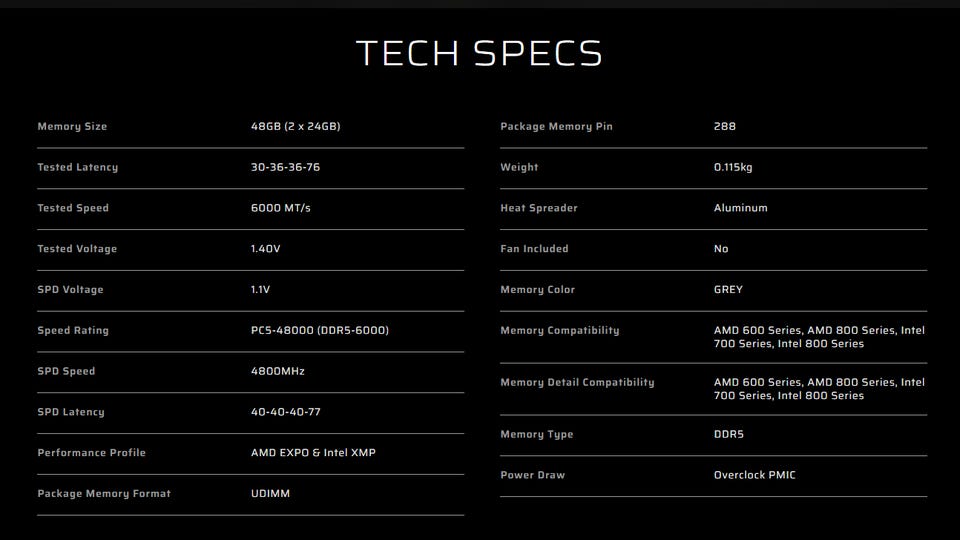Screen dimensions: 960x540
Task: Click the AMD EXPO & Intel XMP text
Action: click(x=313, y=453)
